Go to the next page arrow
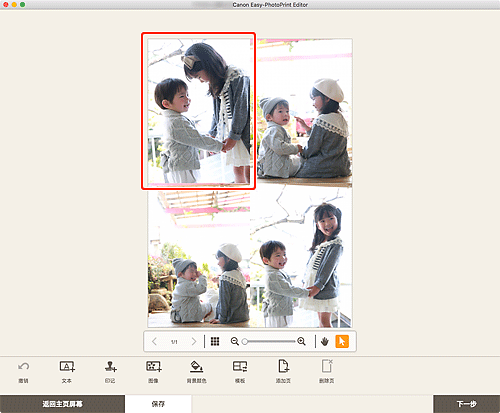This screenshot has height=413, width=500. point(194,341)
